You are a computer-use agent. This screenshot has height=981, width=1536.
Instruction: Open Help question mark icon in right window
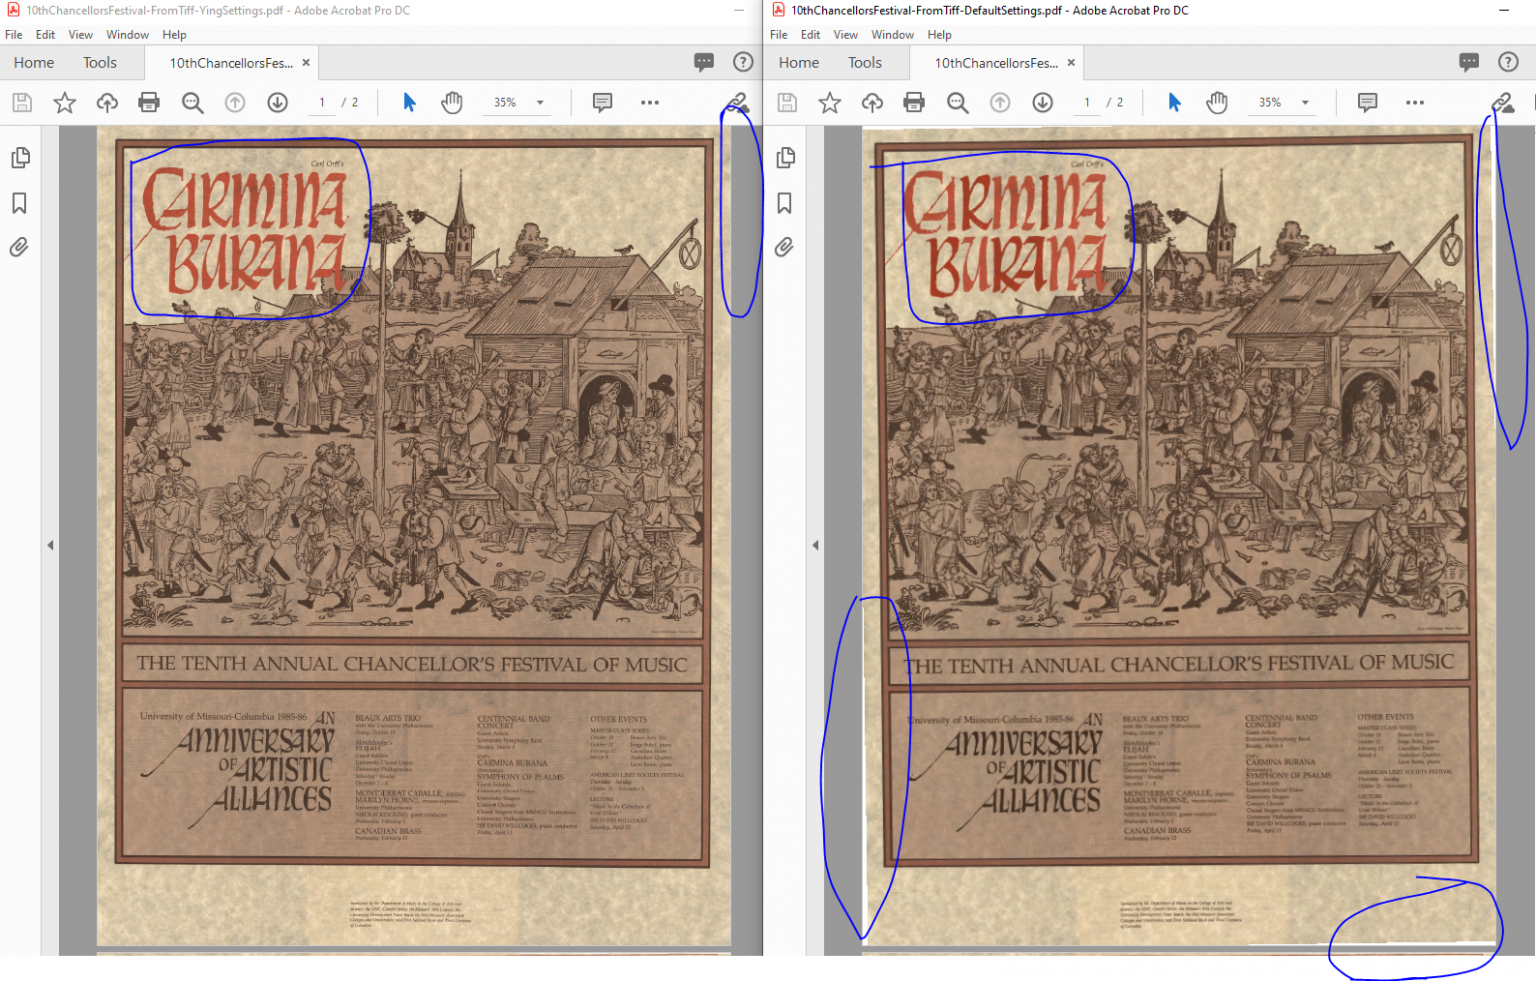(x=1508, y=62)
